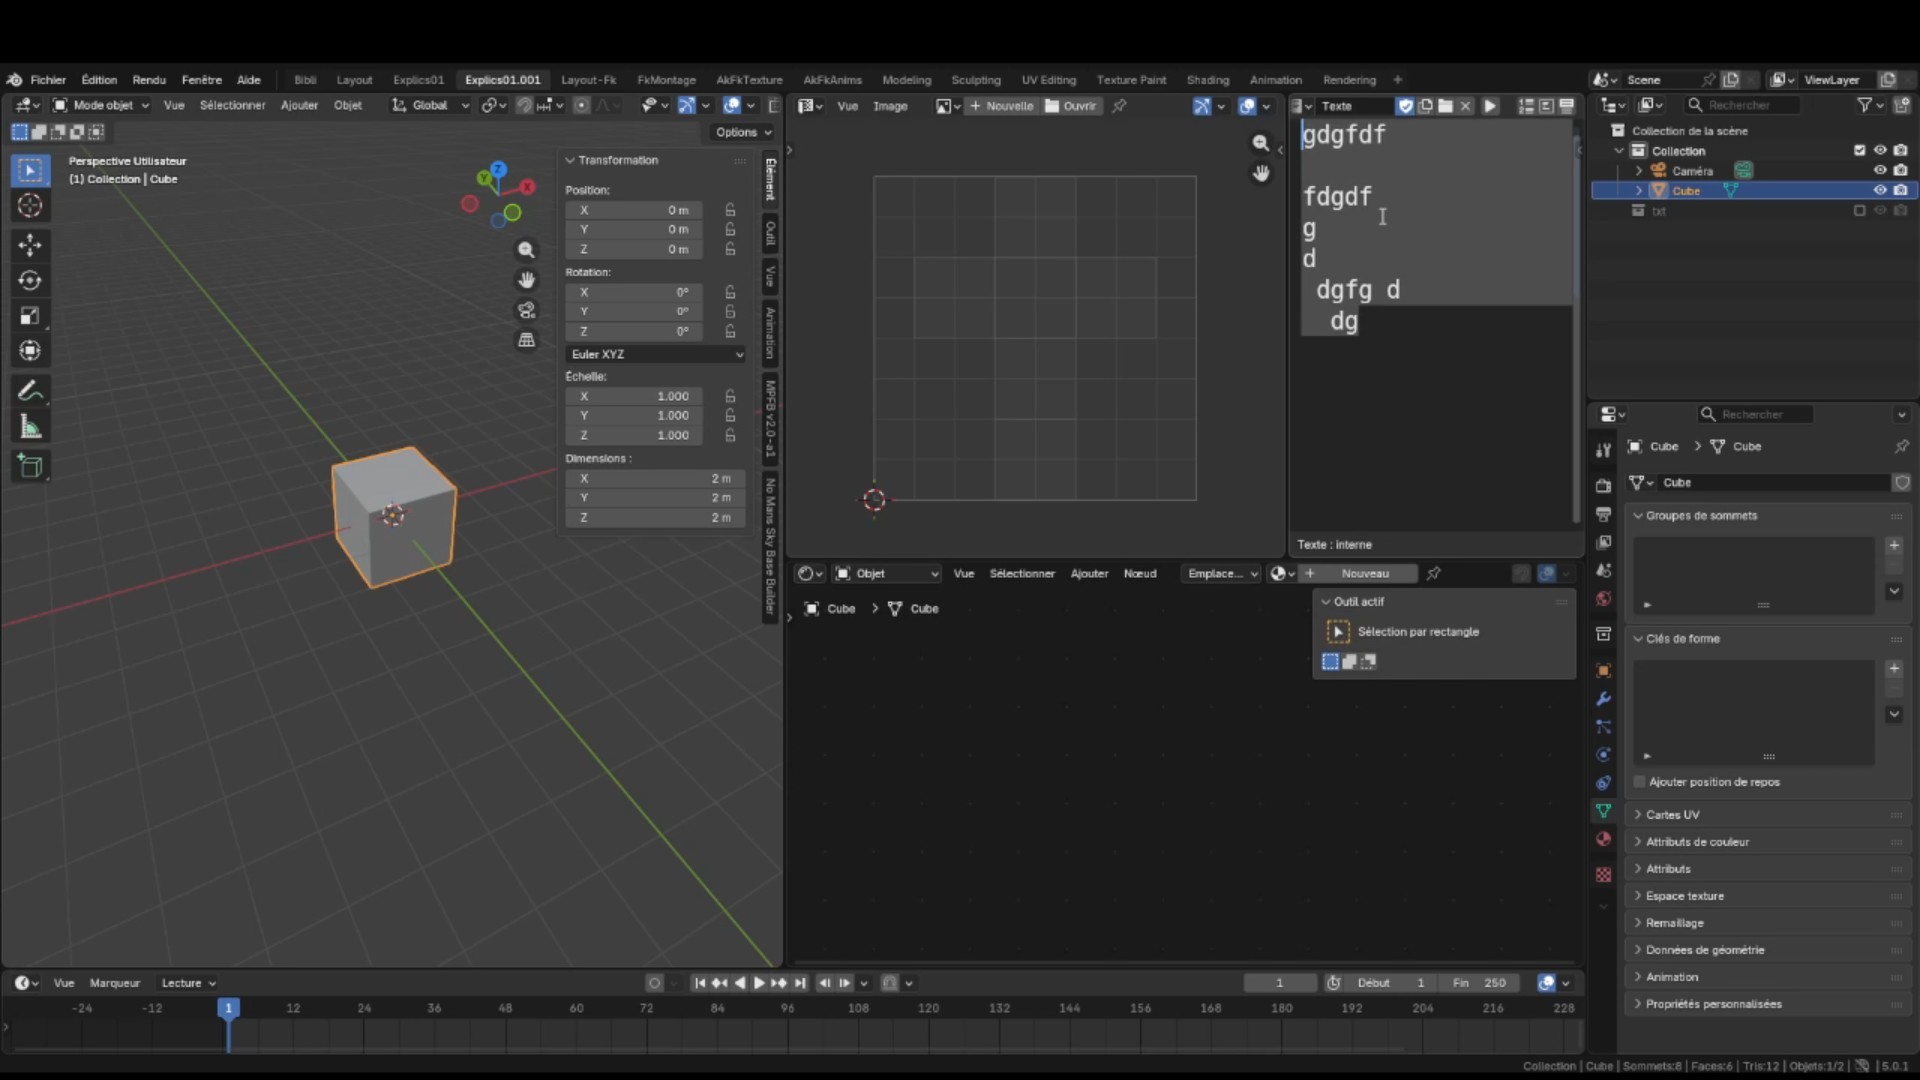
Task: Click the Position X field
Action: pos(634,210)
